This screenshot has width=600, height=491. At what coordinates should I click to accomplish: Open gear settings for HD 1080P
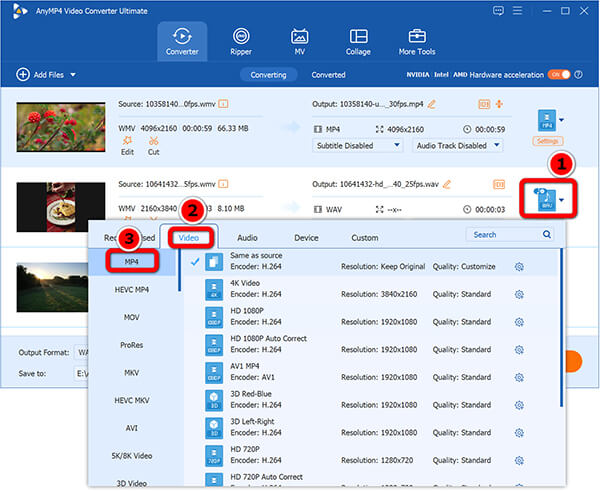point(519,322)
